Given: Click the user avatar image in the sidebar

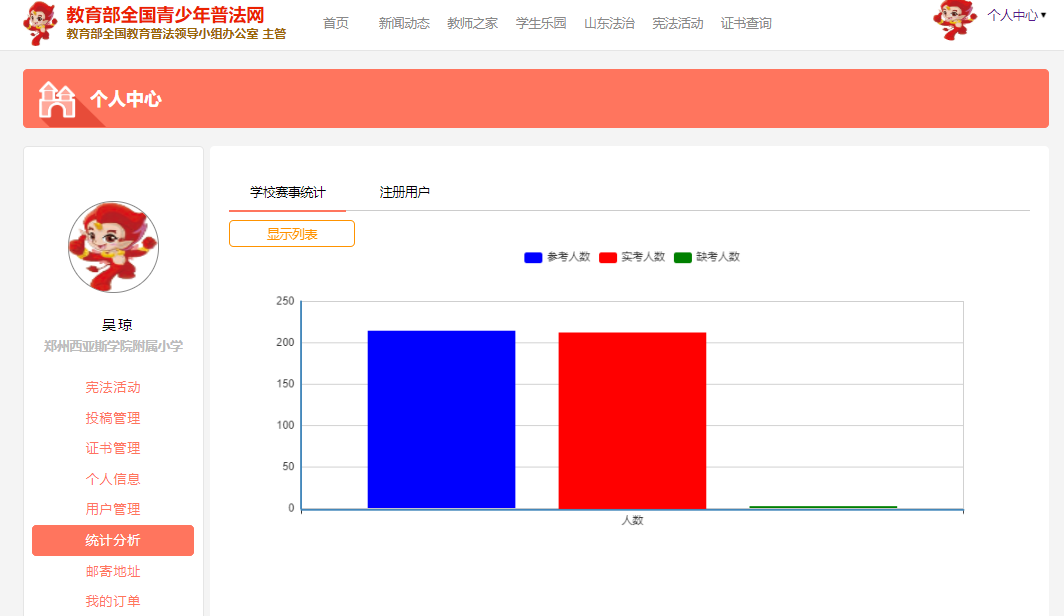Looking at the screenshot, I should click(113, 247).
